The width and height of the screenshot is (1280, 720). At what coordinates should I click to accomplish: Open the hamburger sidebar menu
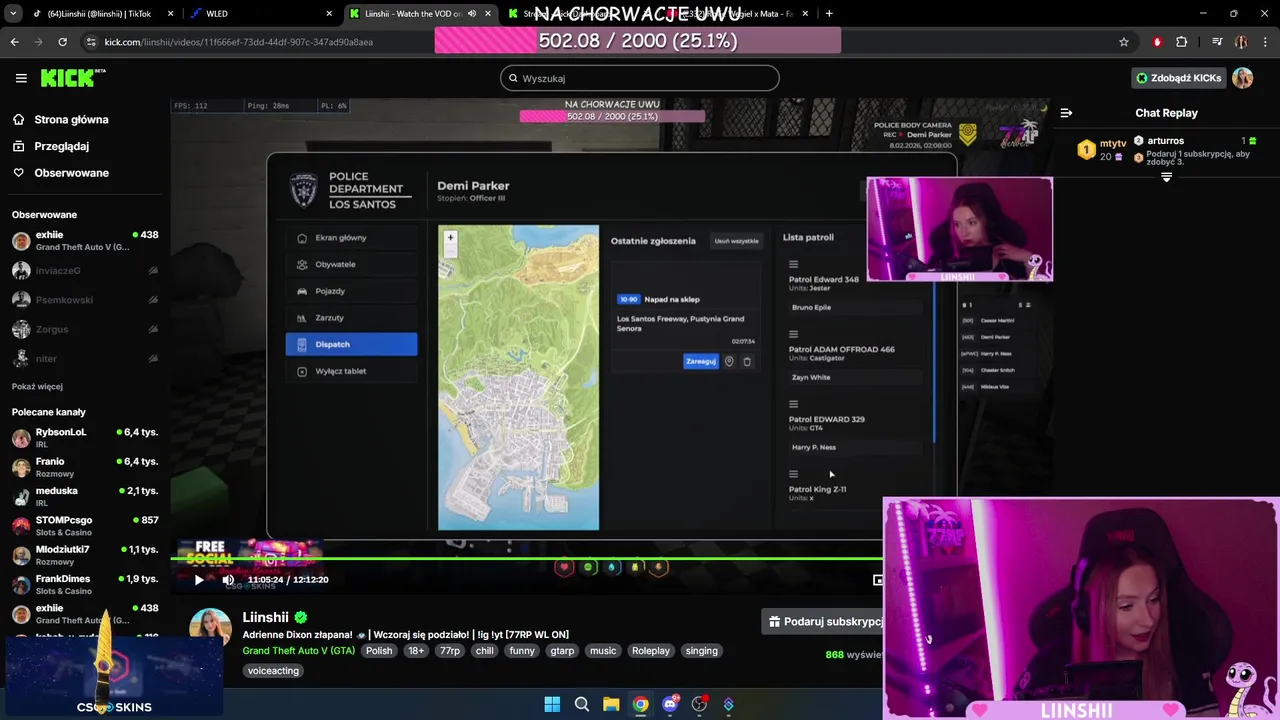21,78
